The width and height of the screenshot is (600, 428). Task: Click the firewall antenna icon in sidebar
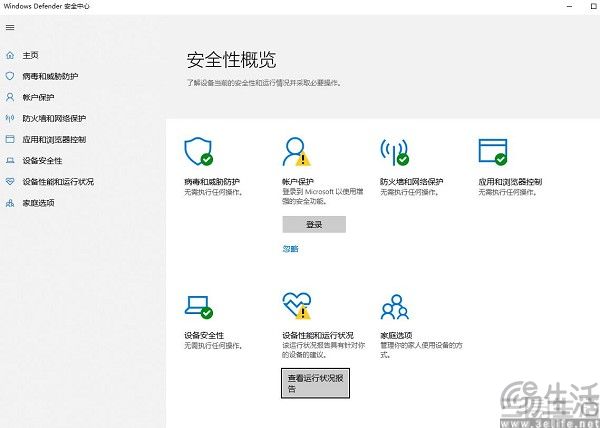(x=10, y=118)
